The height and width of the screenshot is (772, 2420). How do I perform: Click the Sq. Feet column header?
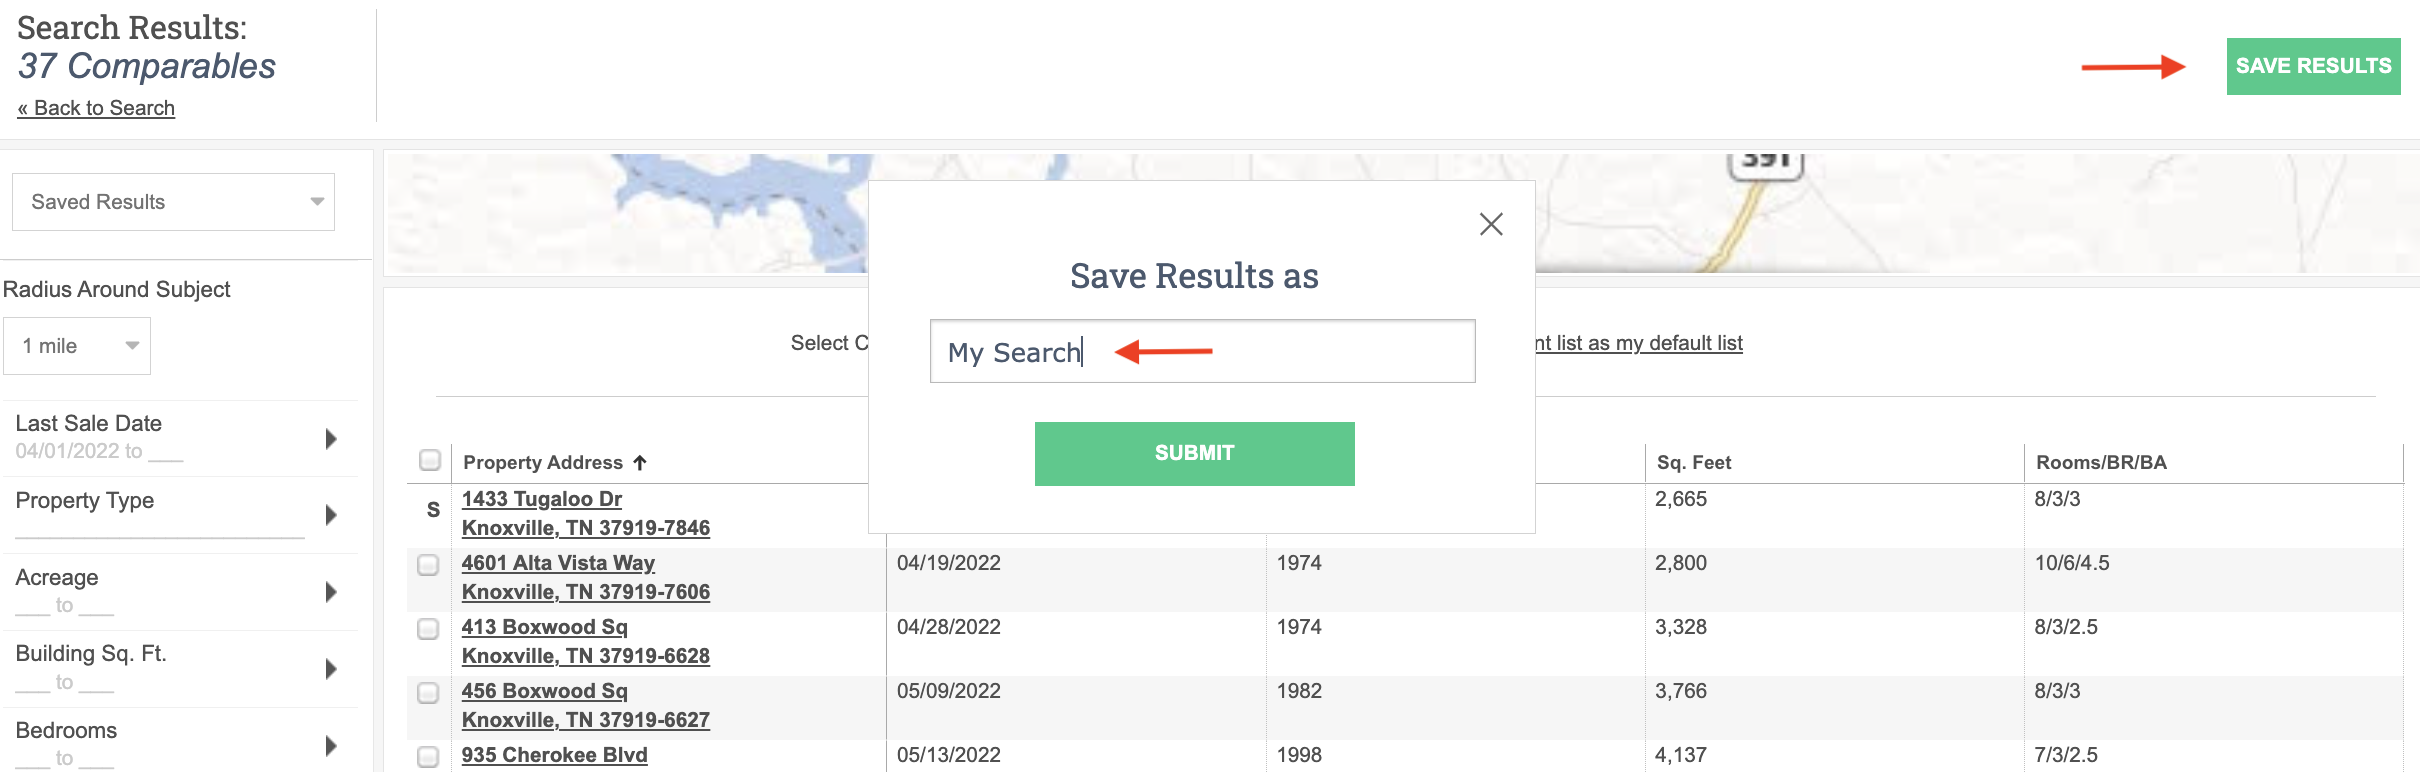tap(1693, 462)
